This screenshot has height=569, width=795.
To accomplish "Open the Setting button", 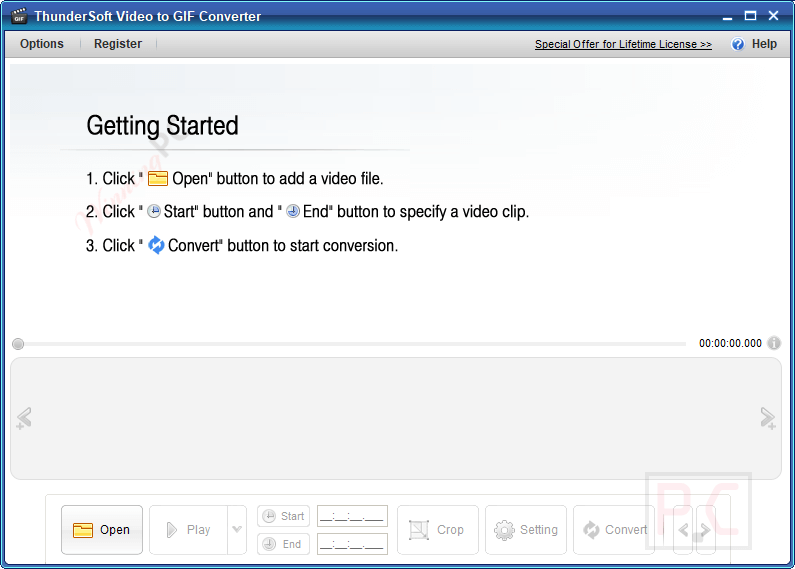I will tap(526, 530).
